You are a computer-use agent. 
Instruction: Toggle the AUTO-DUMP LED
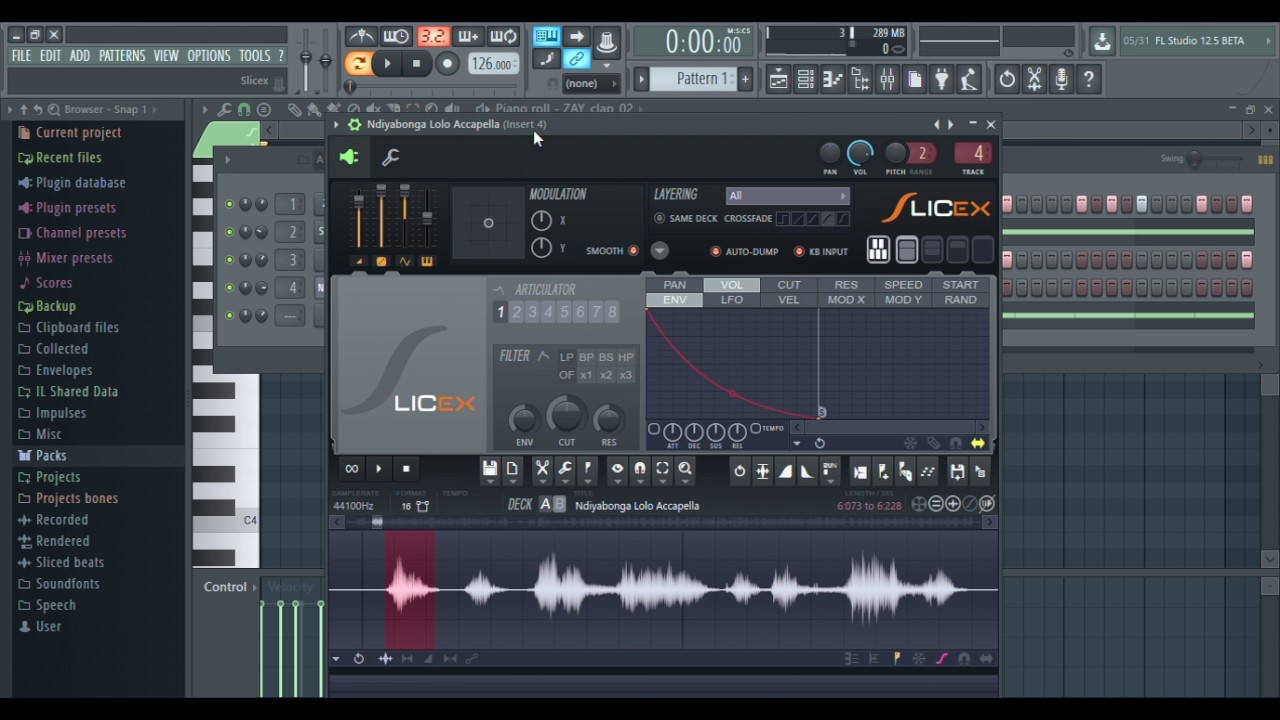coord(715,252)
